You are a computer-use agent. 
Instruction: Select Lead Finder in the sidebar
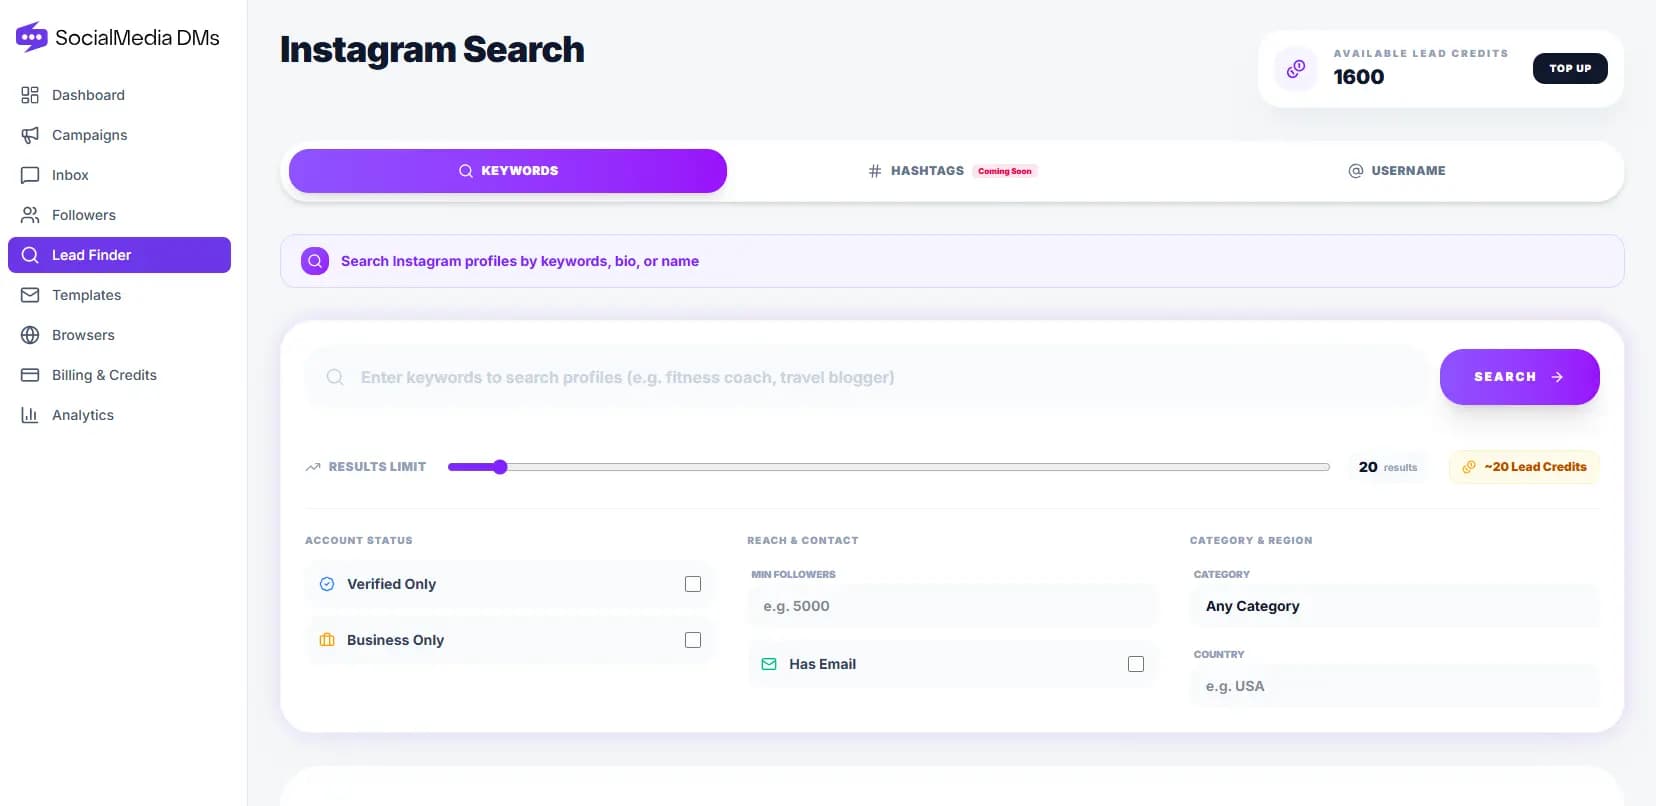(119, 255)
